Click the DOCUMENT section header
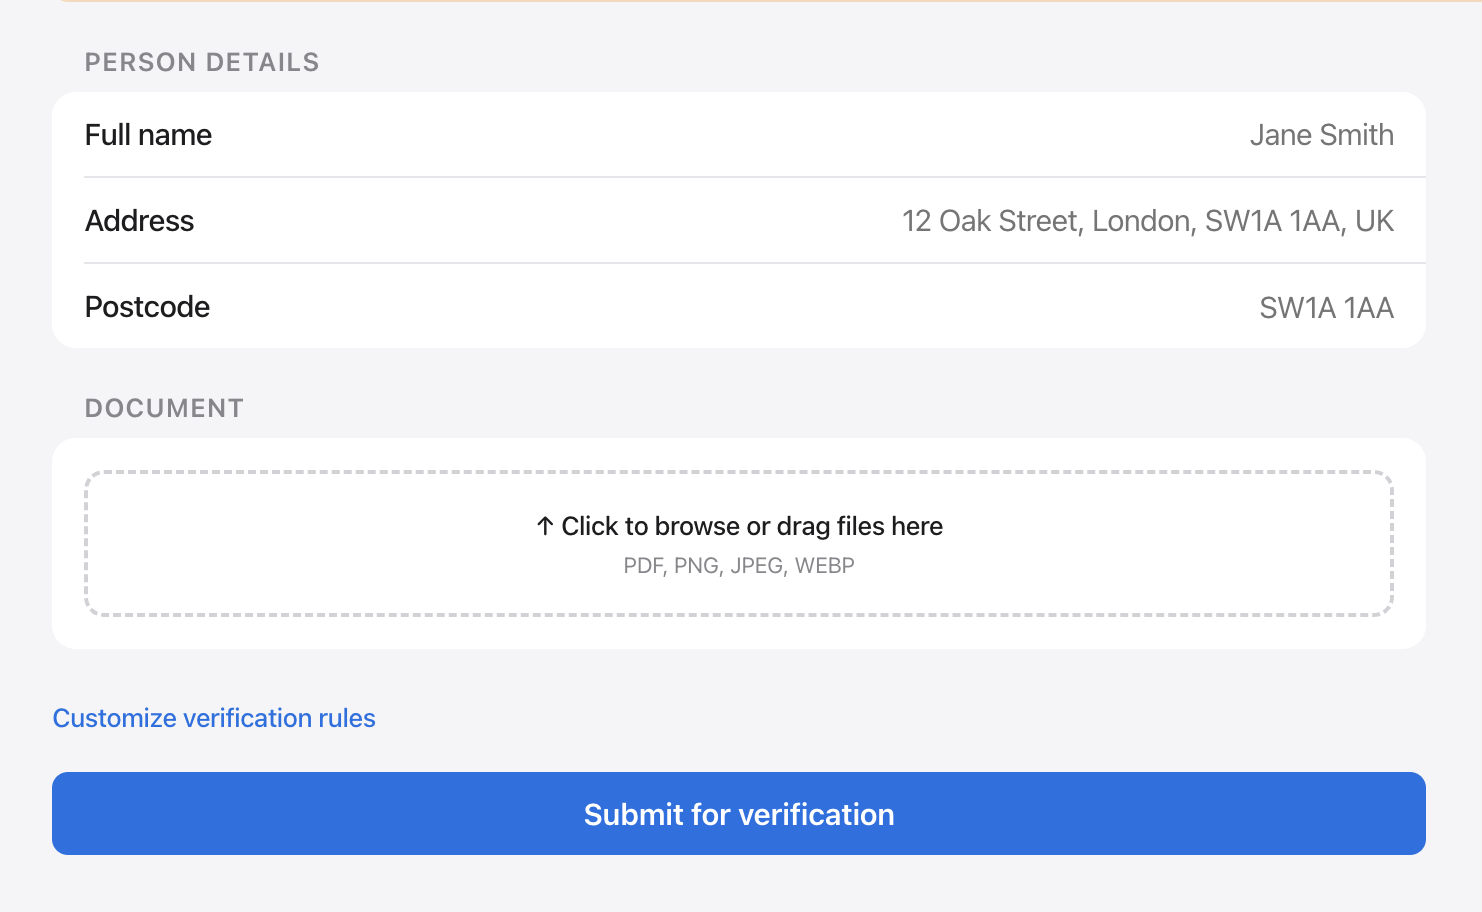Screen dimensions: 1482x912 point(163,408)
